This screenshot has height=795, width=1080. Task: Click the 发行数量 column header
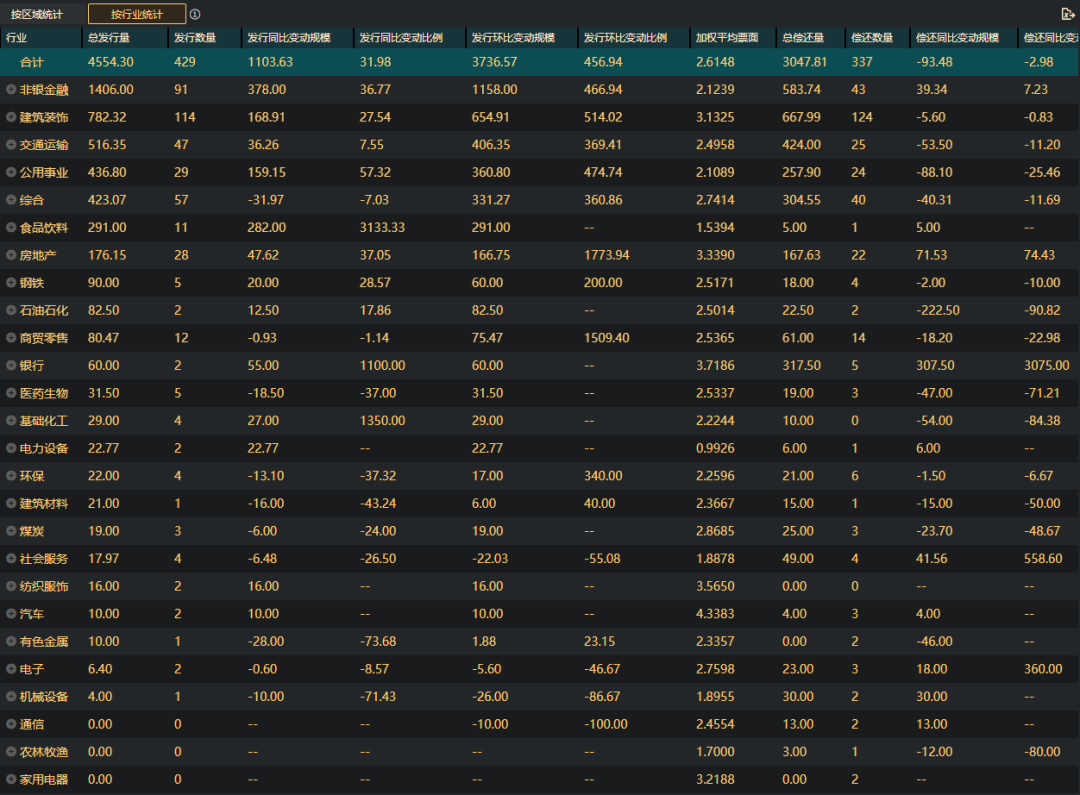194,38
